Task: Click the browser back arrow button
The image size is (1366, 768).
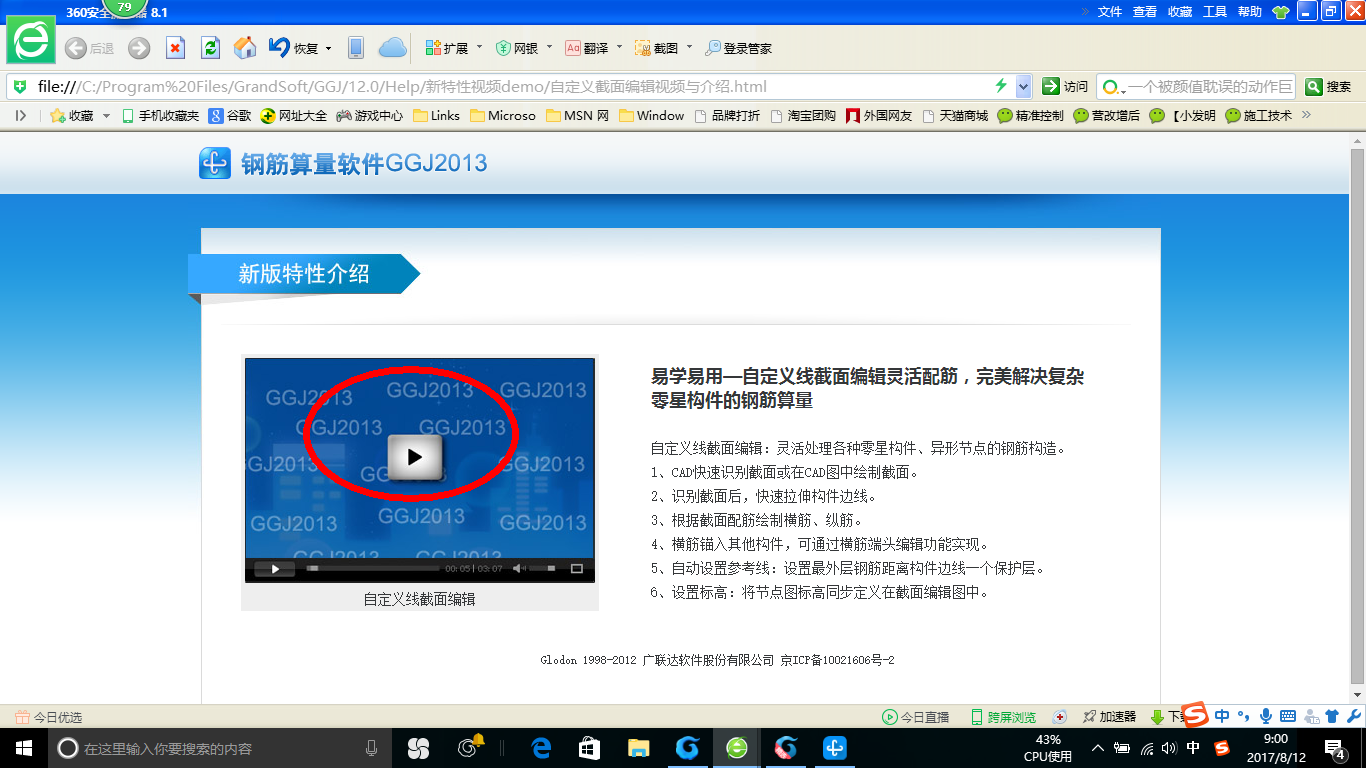Action: [x=76, y=48]
